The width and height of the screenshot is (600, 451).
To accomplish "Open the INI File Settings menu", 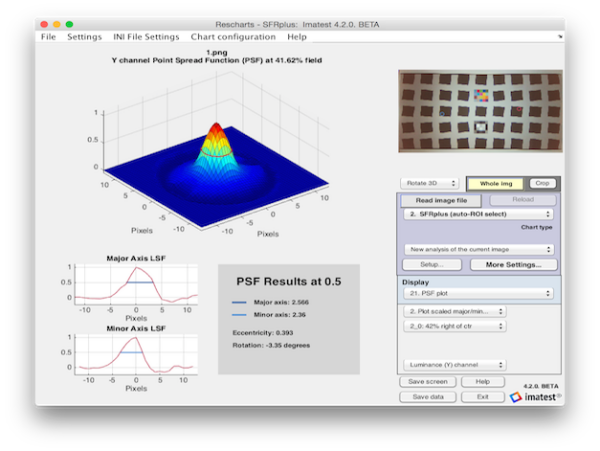I will tap(148, 37).
